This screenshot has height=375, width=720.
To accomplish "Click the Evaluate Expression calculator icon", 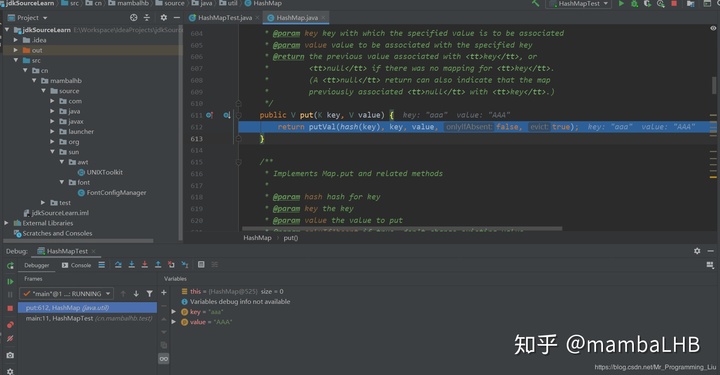I will 201,265.
